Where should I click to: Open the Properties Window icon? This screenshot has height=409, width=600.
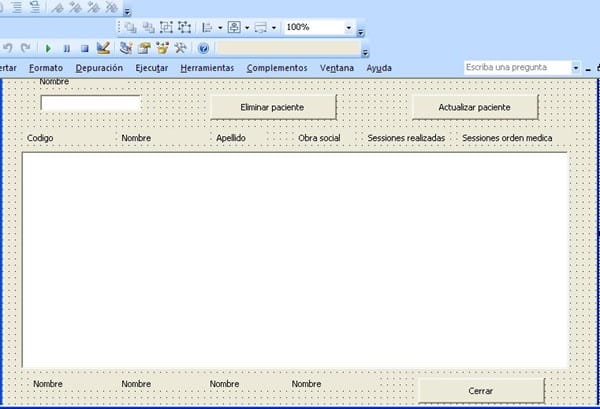pos(144,47)
